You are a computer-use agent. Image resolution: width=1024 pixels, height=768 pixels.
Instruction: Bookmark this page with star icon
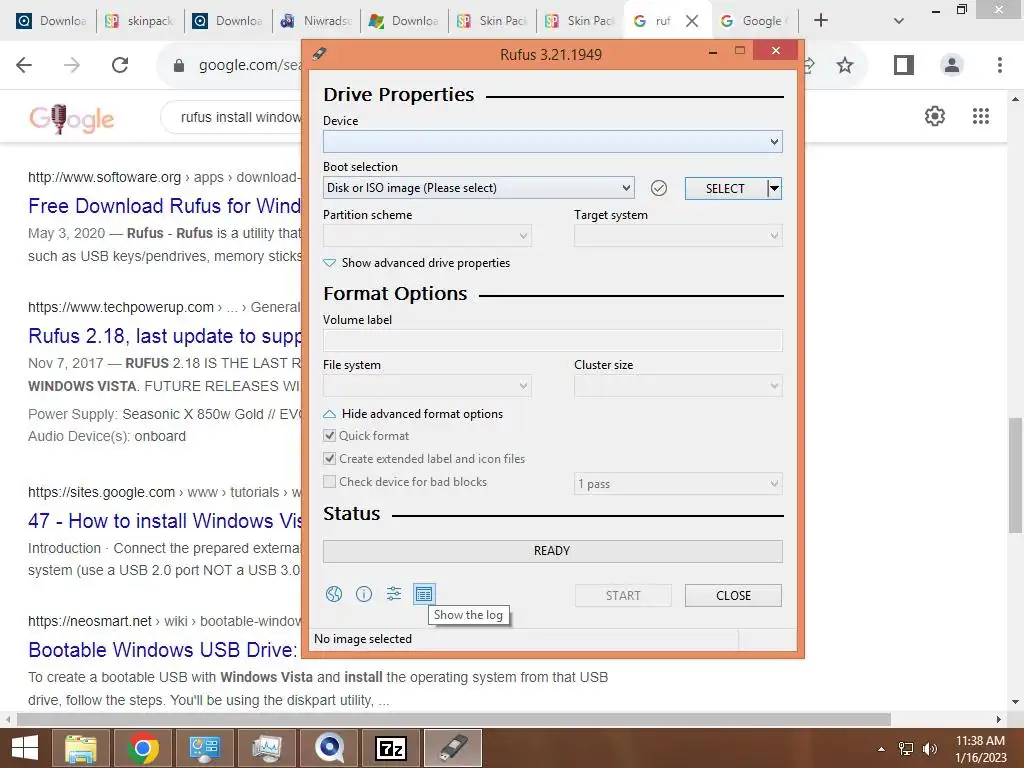845,65
